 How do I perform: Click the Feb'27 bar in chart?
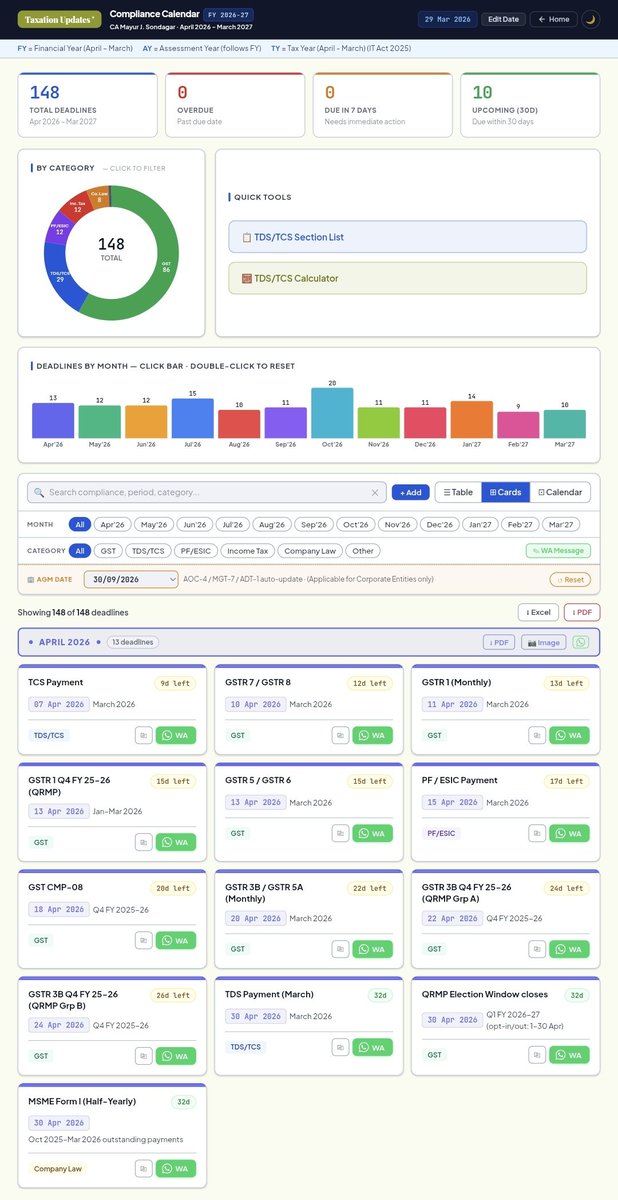coord(518,425)
